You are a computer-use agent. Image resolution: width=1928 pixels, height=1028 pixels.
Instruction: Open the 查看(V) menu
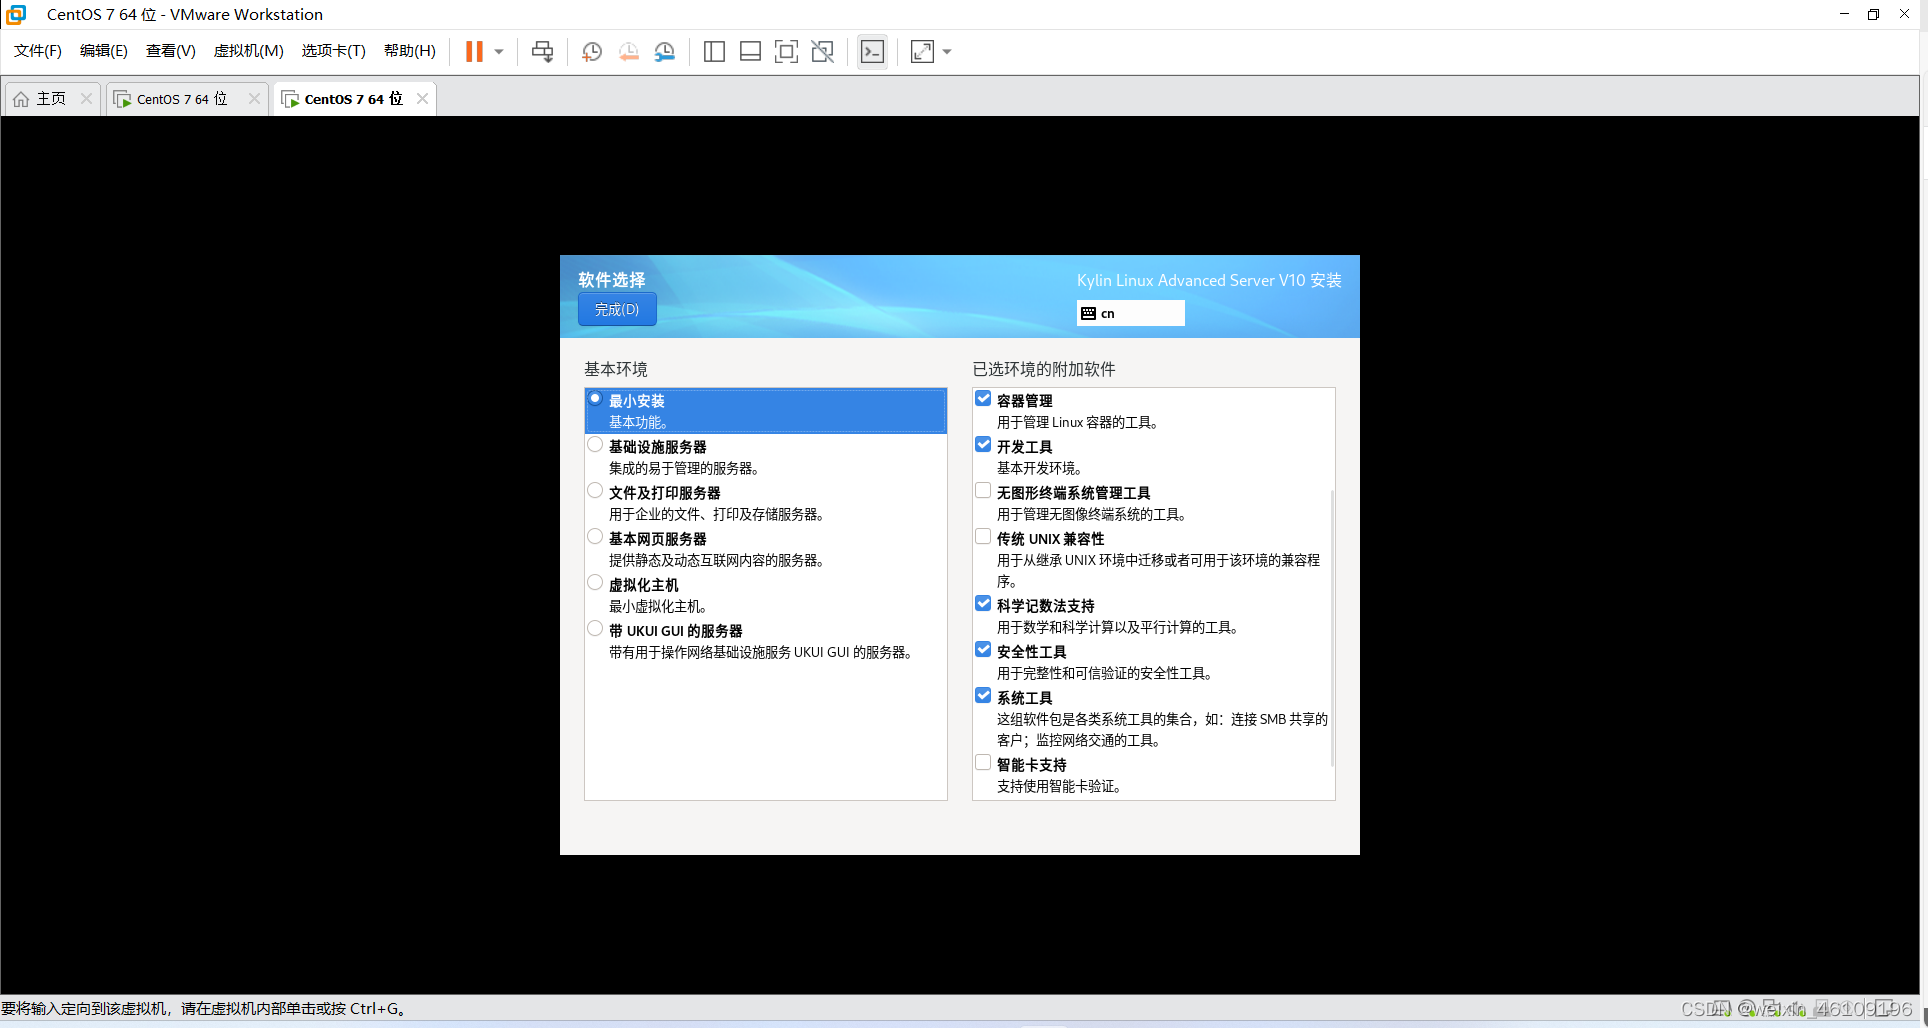171,51
